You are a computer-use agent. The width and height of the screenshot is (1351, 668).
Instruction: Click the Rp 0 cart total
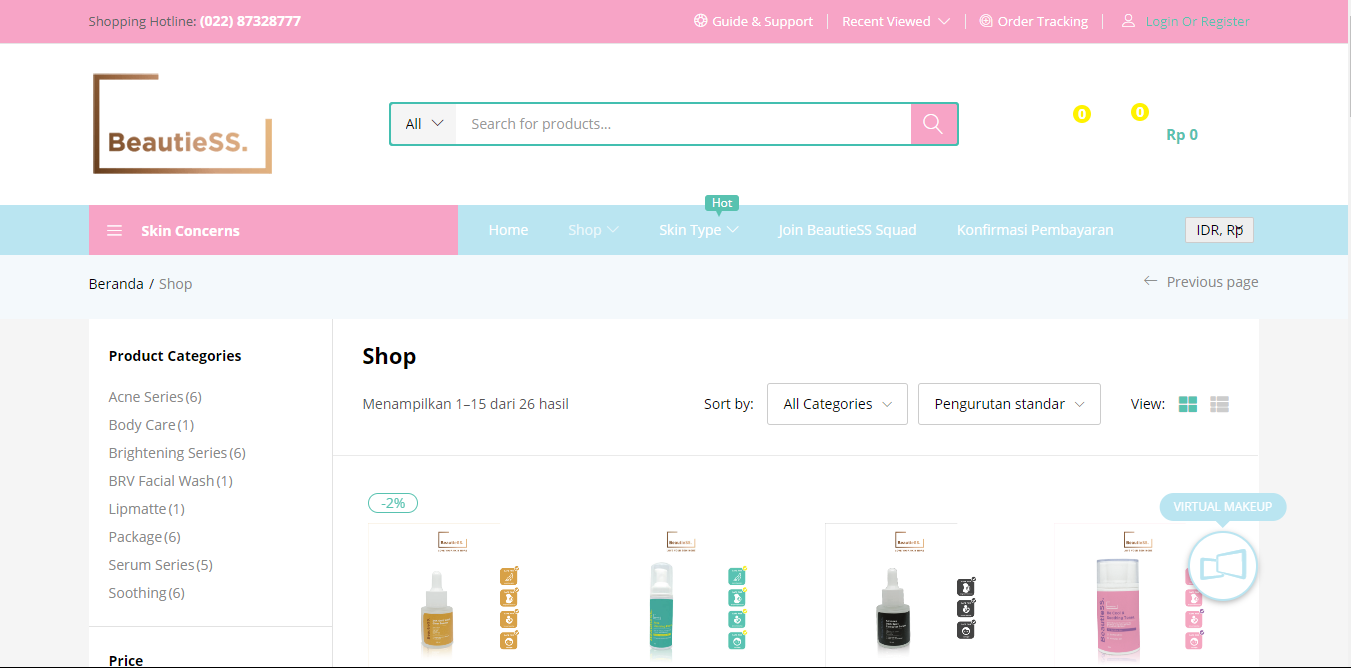tap(1182, 135)
